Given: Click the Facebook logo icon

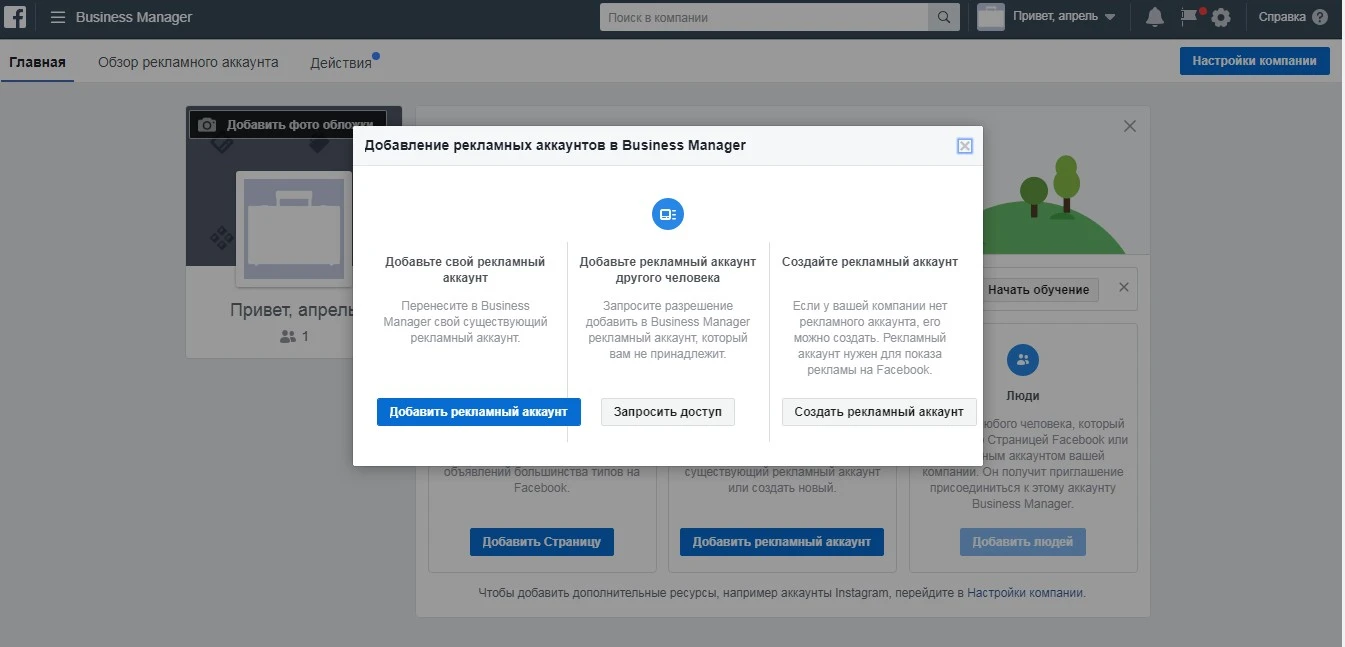Looking at the screenshot, I should (x=15, y=16).
